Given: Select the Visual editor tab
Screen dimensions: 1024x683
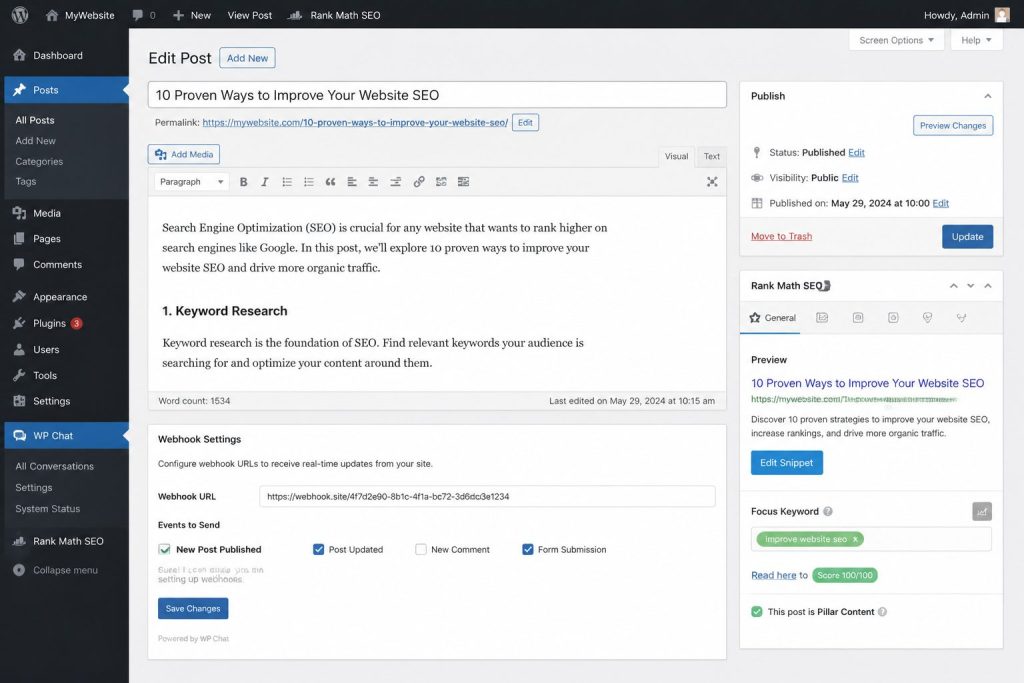Looking at the screenshot, I should [676, 157].
